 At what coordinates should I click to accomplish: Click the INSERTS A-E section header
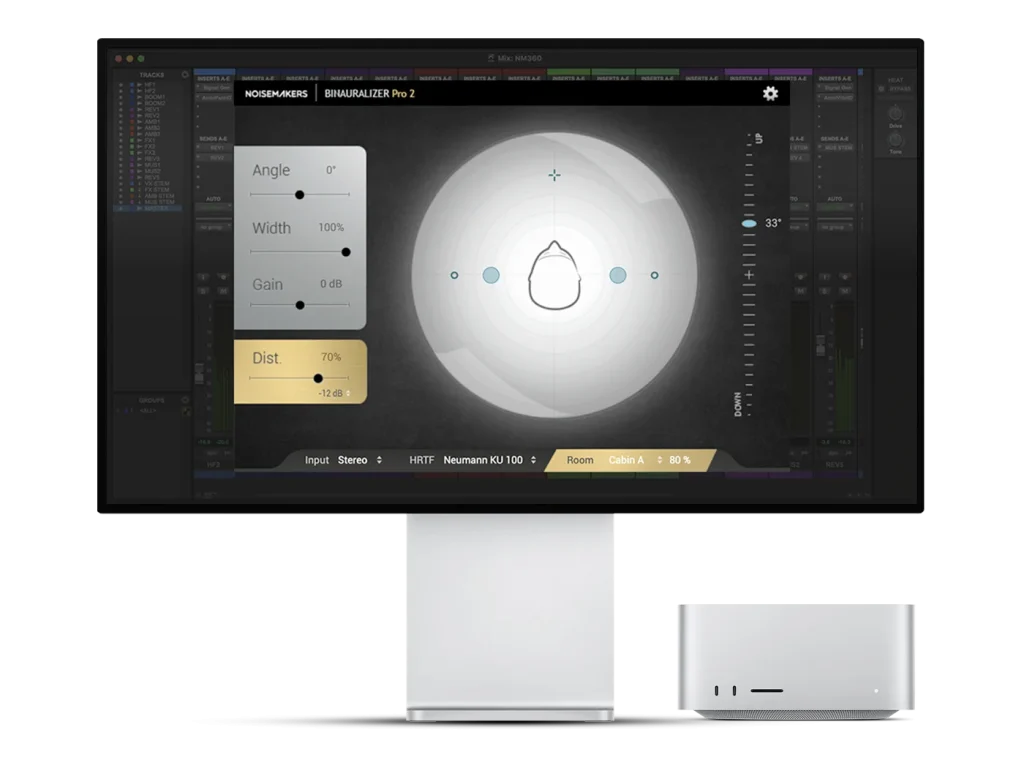(x=214, y=78)
